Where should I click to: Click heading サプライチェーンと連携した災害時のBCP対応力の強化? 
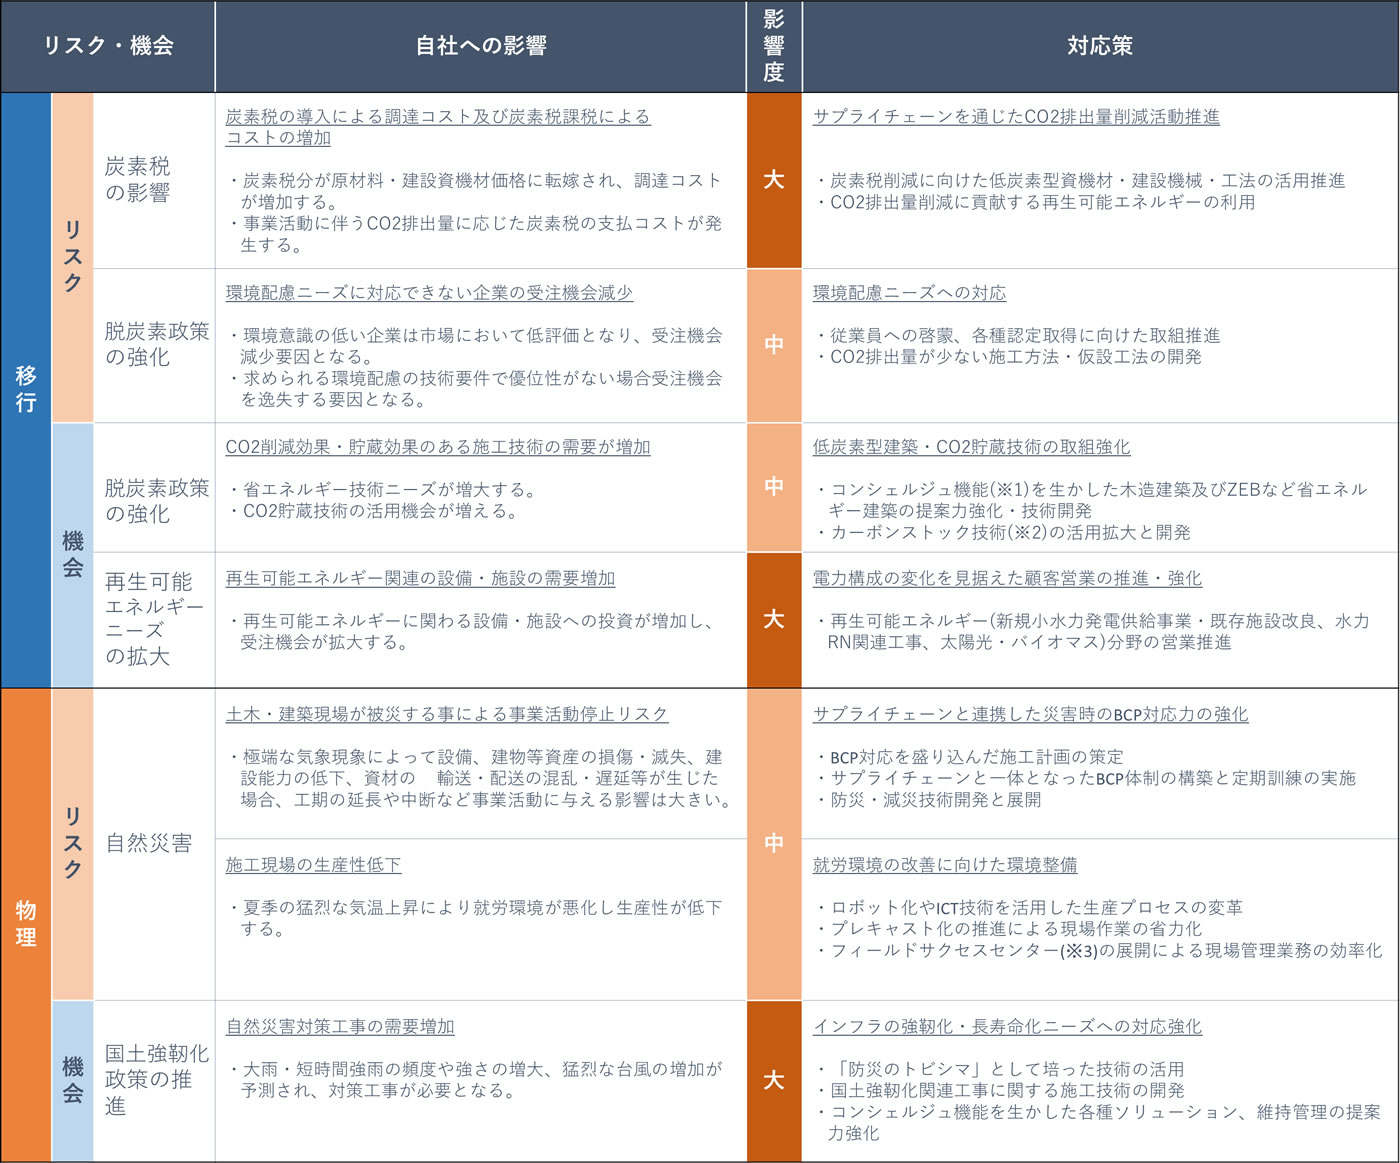point(1030,715)
